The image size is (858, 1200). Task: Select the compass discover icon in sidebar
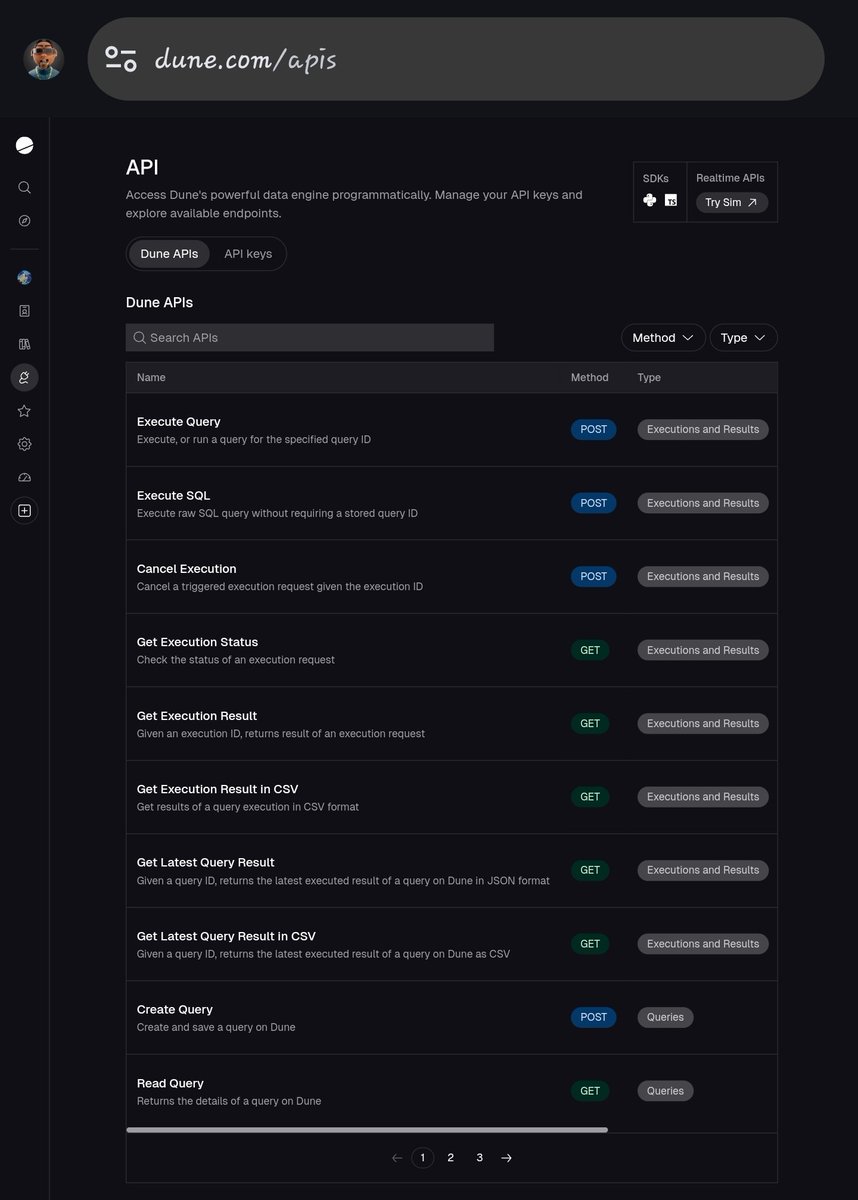coord(24,221)
